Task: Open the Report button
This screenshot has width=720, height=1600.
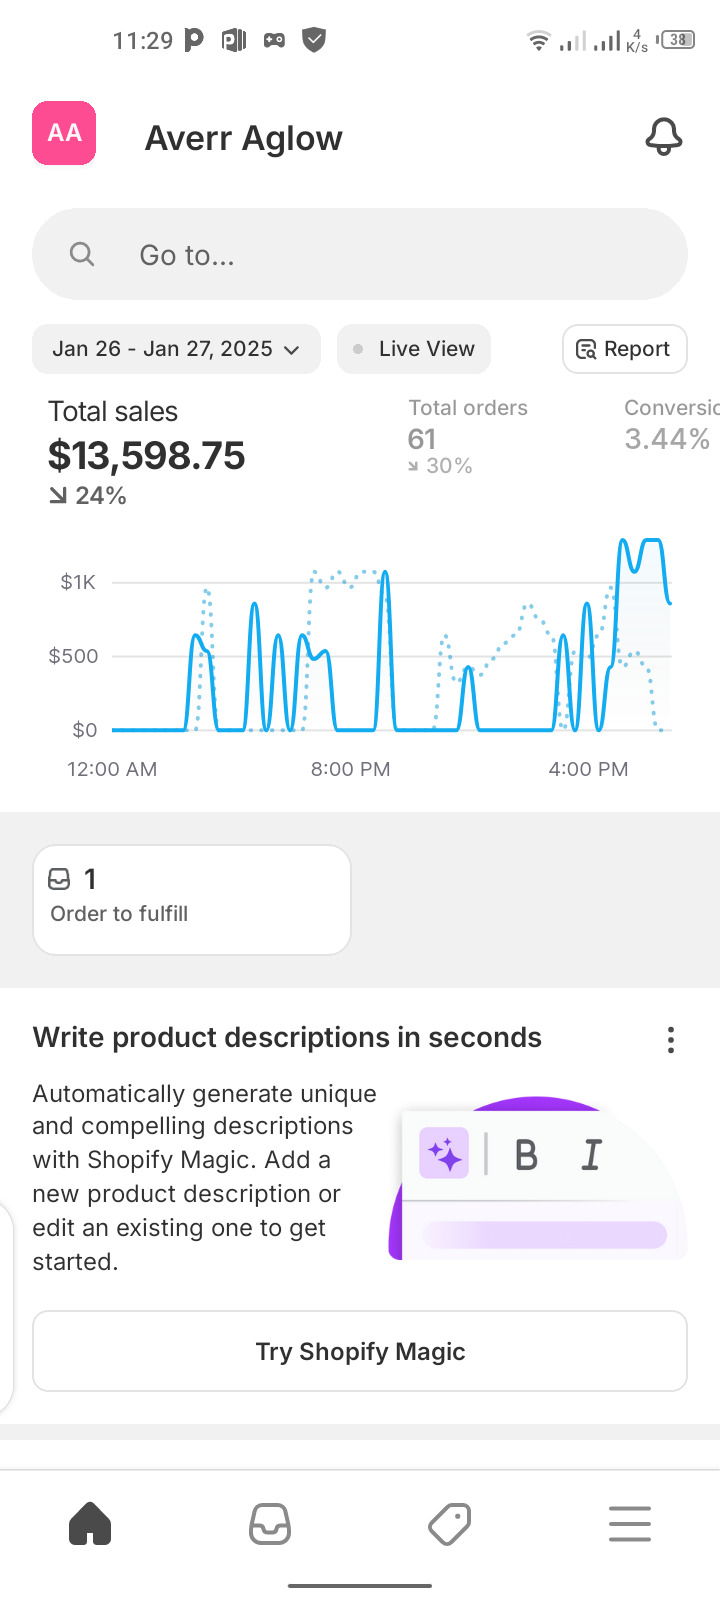Action: point(625,349)
